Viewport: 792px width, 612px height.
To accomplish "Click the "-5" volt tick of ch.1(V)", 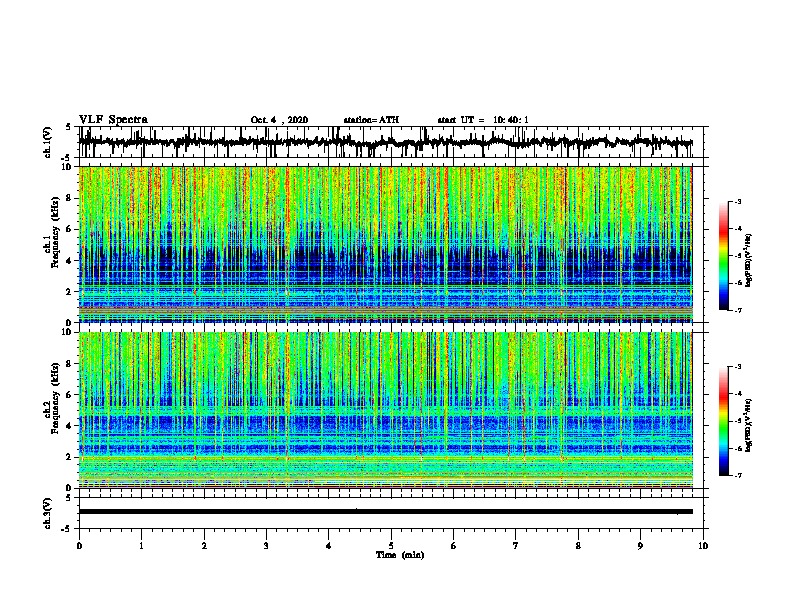I will [x=68, y=158].
